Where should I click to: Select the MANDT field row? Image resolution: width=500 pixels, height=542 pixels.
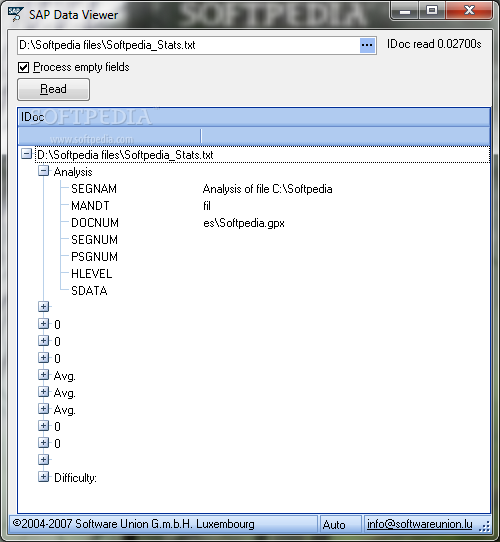pos(90,206)
